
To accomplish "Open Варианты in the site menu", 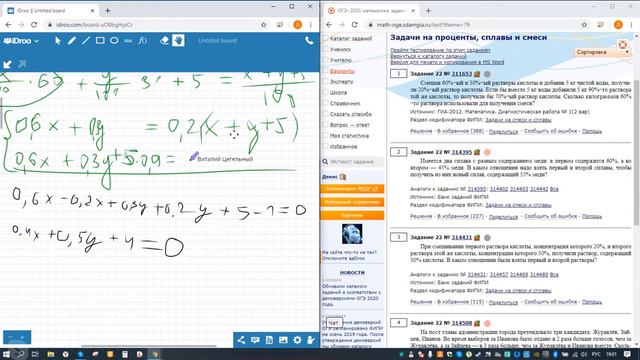I will pyautogui.click(x=342, y=71).
